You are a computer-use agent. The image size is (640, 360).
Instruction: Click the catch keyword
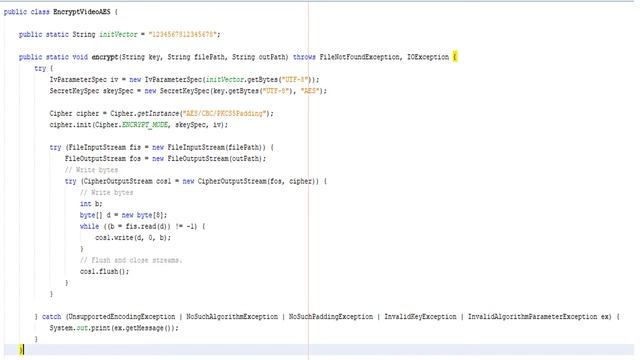pyautogui.click(x=51, y=317)
